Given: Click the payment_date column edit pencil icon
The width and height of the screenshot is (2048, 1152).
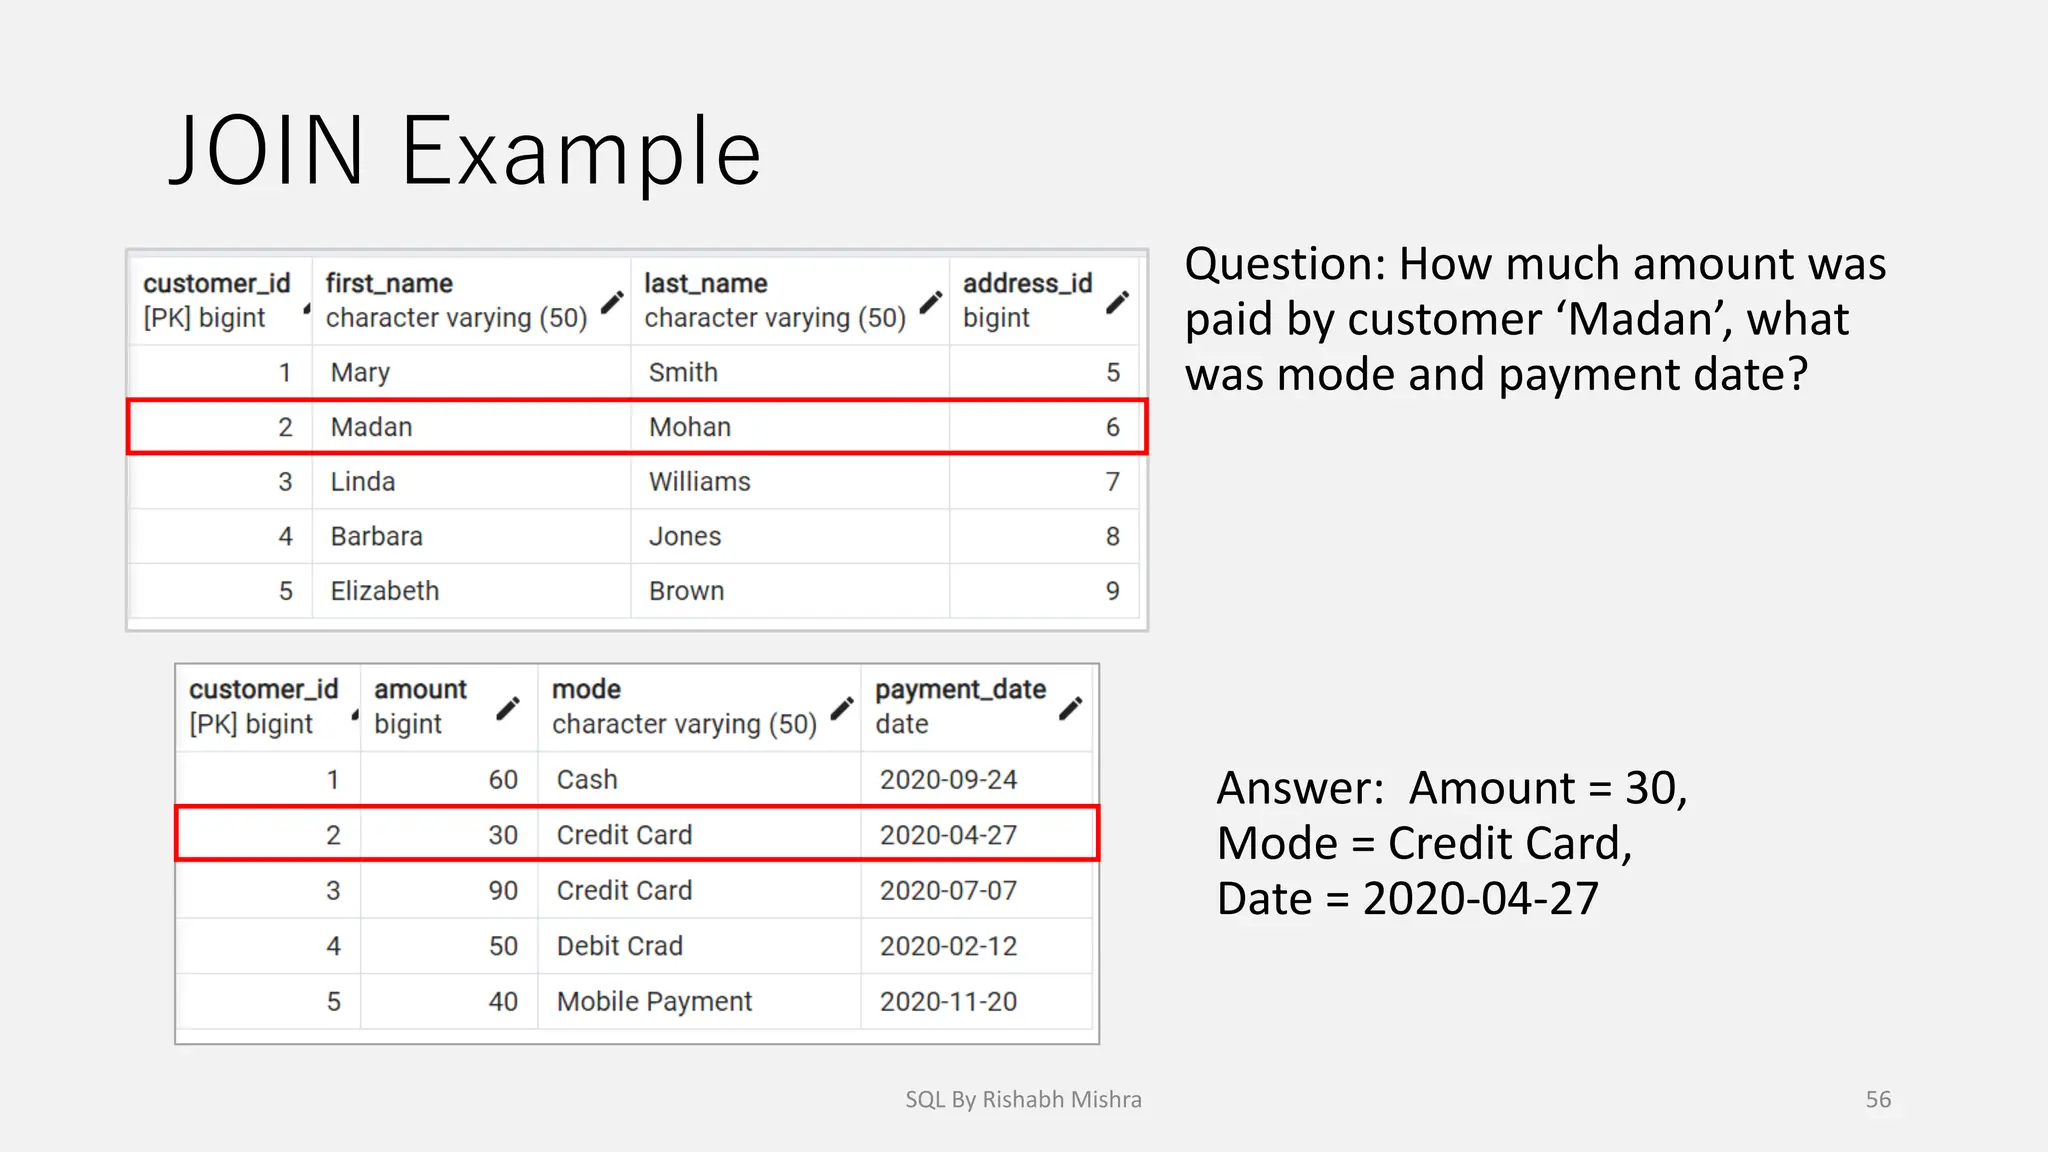Looking at the screenshot, I should click(1071, 708).
